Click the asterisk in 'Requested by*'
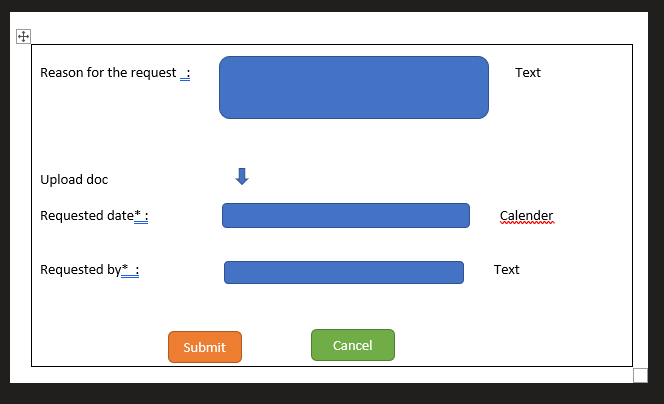The image size is (664, 404). 125,270
